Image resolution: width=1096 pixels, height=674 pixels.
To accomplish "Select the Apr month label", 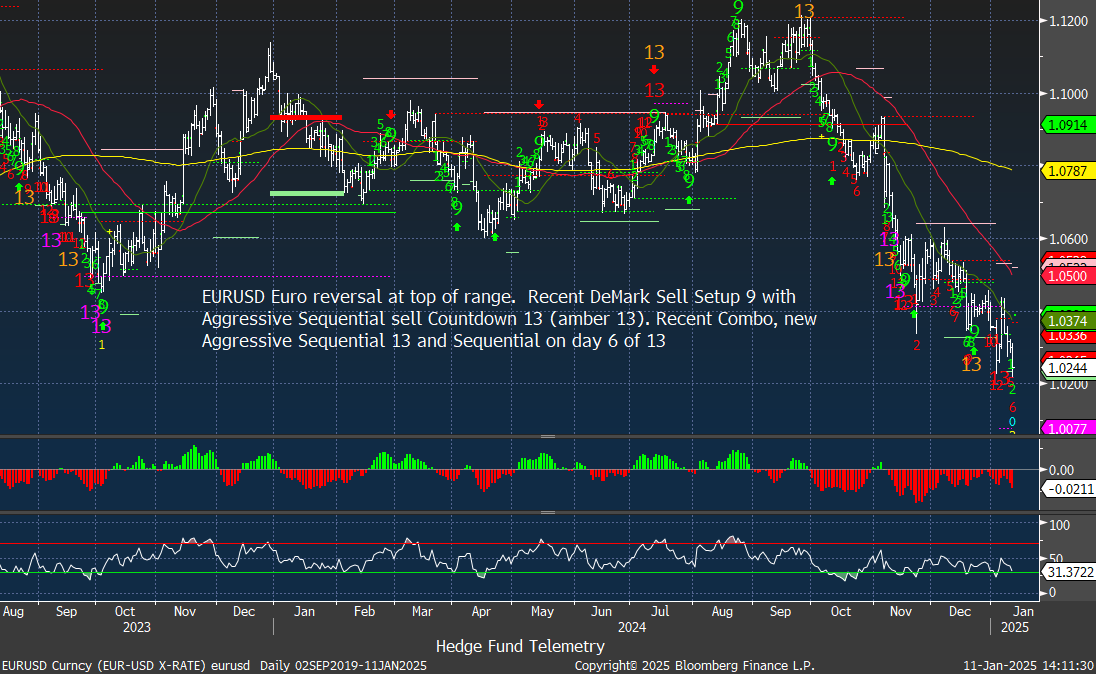I will pyautogui.click(x=481, y=612).
